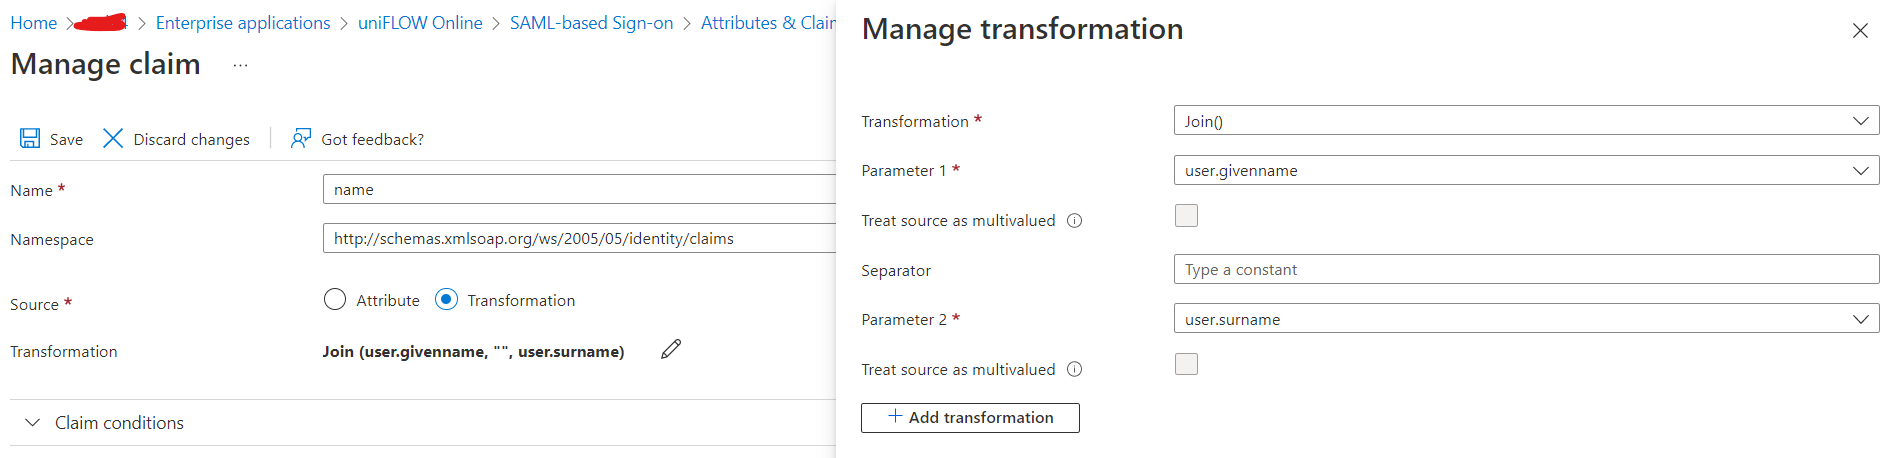Image resolution: width=1902 pixels, height=458 pixels.
Task: Show info for second multivalued option
Action: point(1075,369)
